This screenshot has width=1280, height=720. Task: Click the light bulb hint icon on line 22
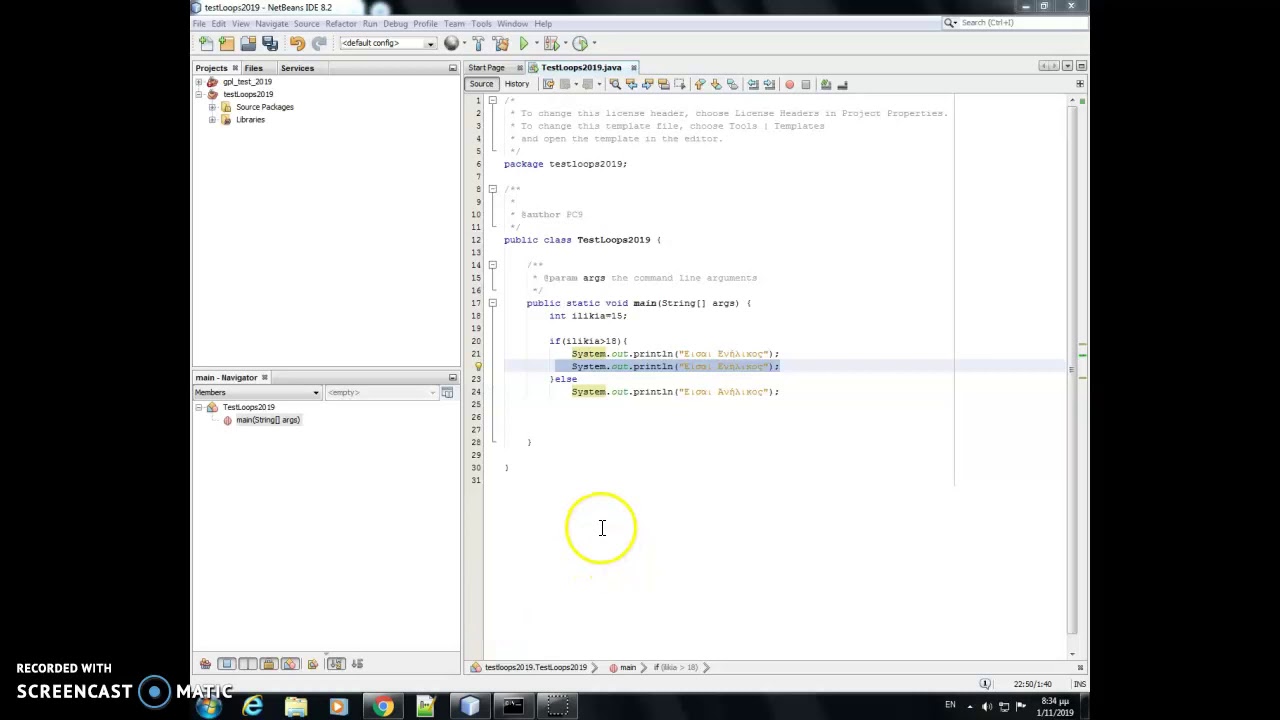tap(478, 366)
